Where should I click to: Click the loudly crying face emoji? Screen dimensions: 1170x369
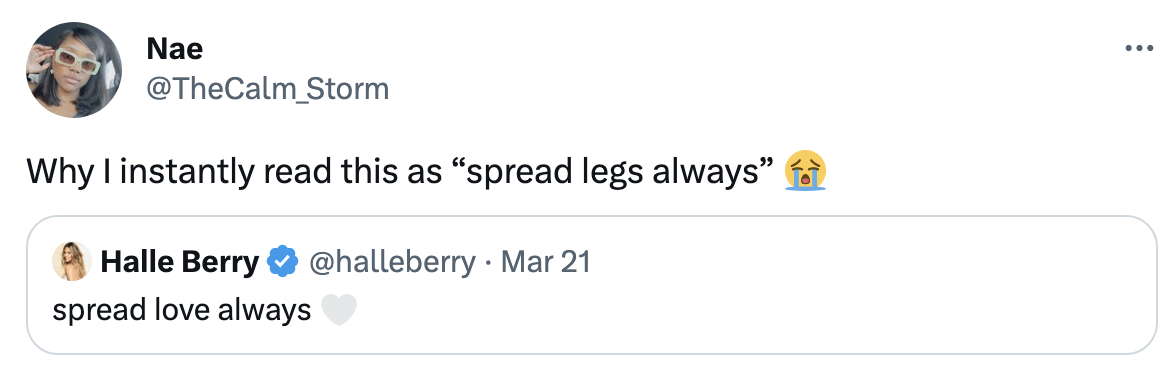point(805,171)
